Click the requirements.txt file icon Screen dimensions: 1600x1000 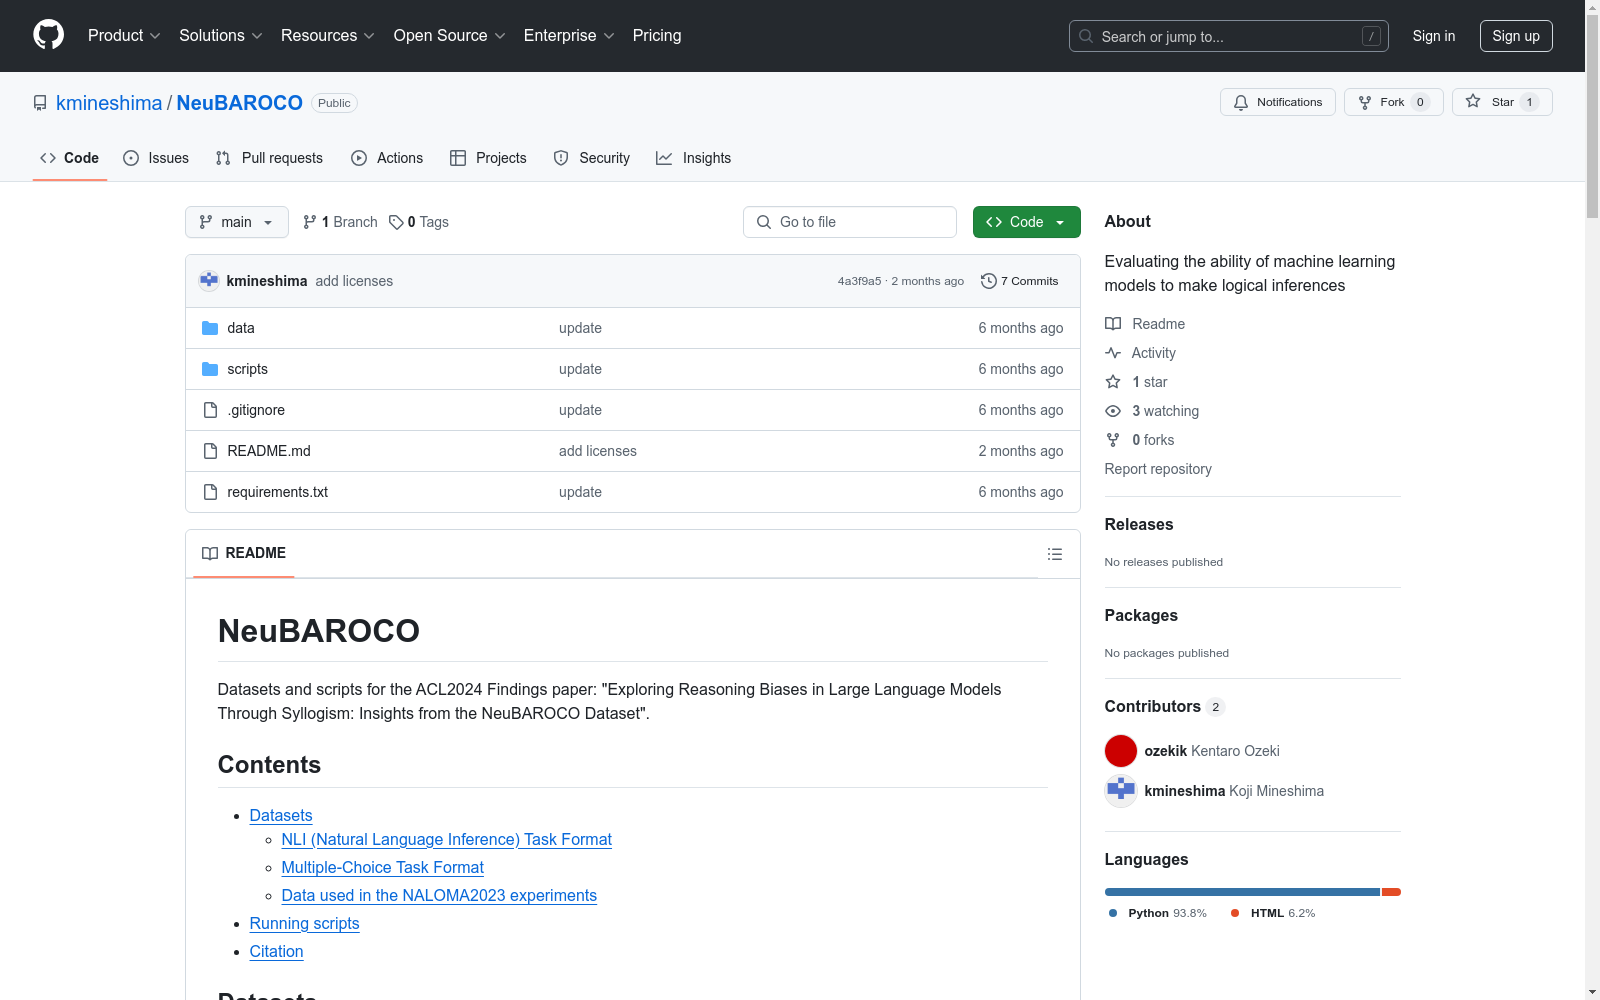[210, 492]
